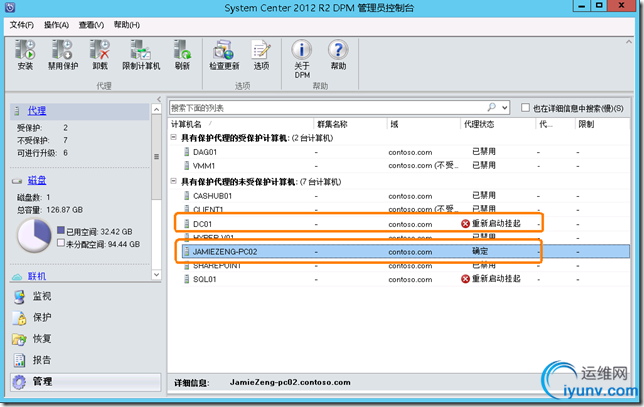Collapse the unprotected computers group
Screen dimensions: 644x407
tap(173, 181)
